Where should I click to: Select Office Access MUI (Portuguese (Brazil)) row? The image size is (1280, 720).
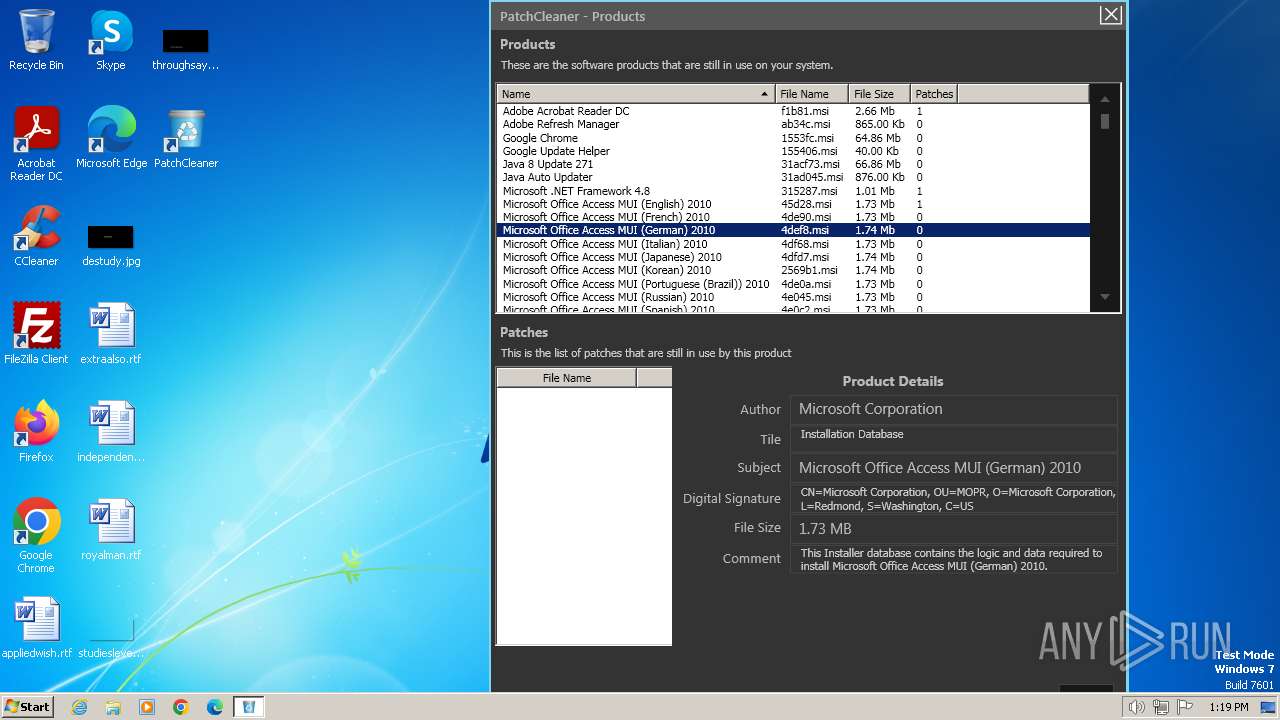[793, 284]
